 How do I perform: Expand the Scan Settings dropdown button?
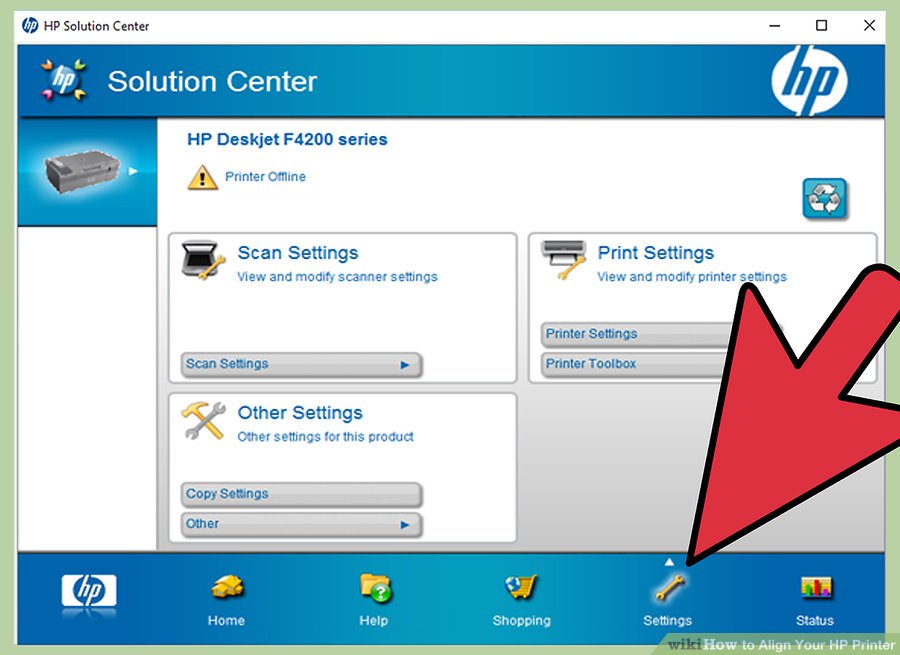[x=301, y=365]
